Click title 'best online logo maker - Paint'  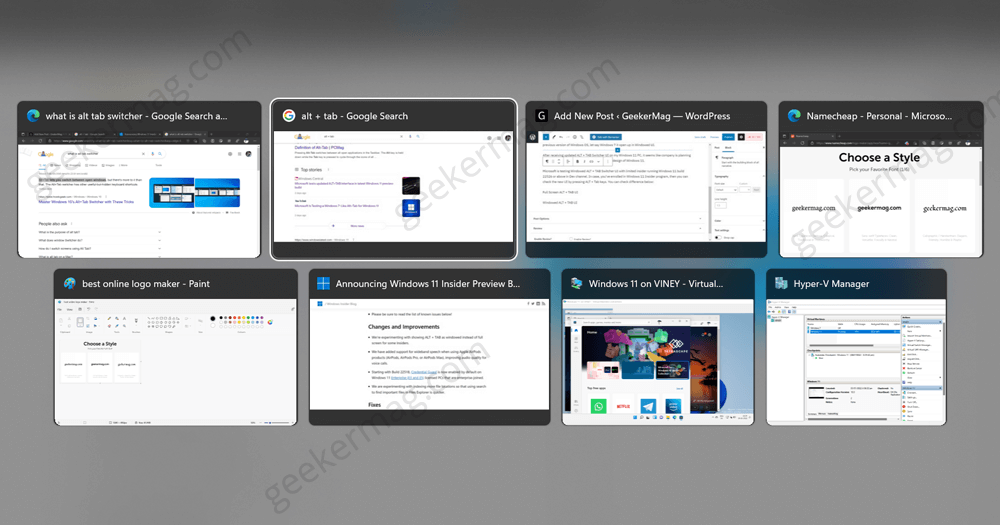146,284
